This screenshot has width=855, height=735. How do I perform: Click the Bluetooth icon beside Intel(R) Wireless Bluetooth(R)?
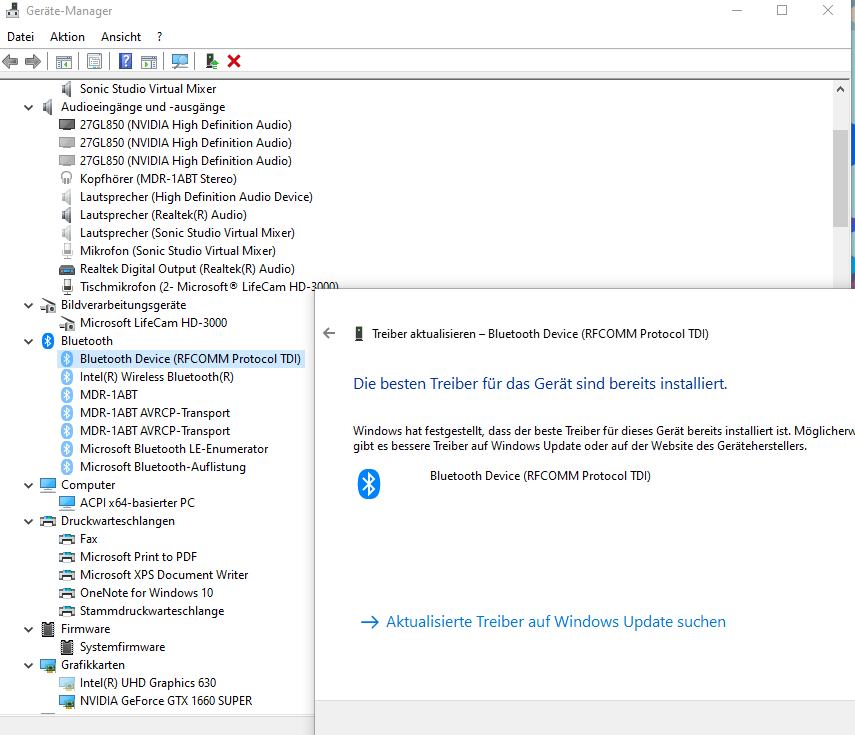point(67,377)
